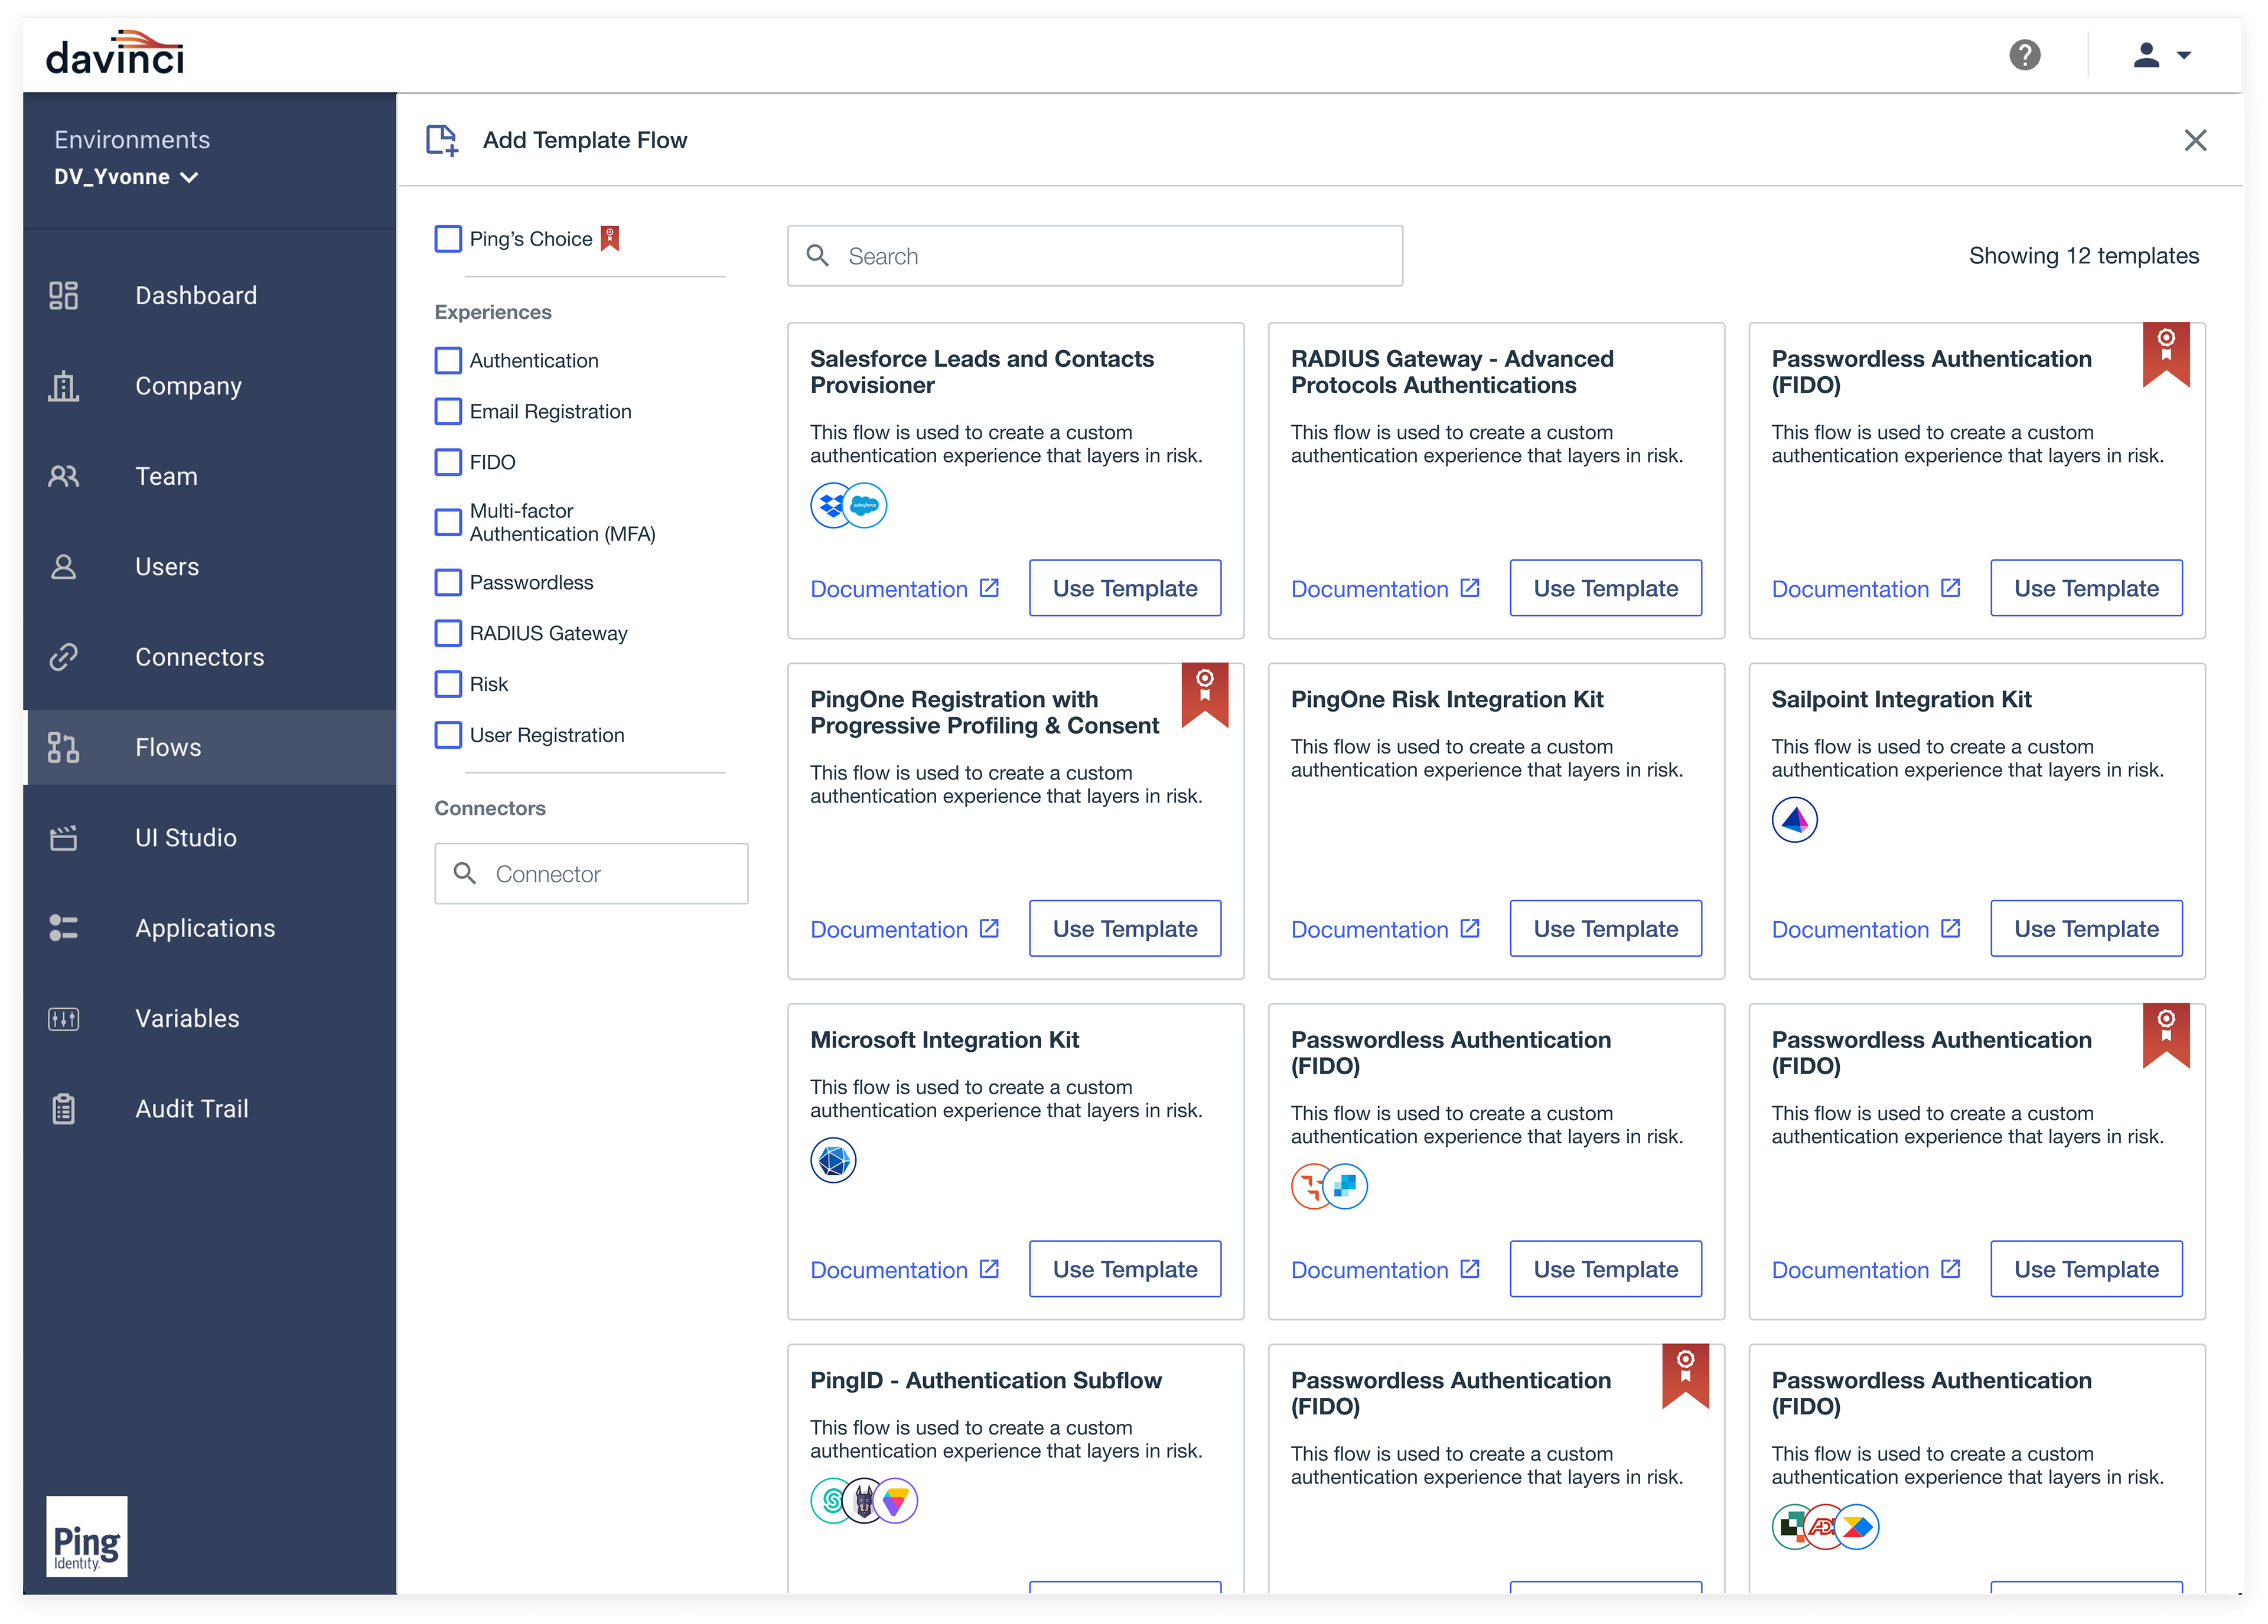The width and height of the screenshot is (2268, 1624).
Task: Enable the Ping's Choice filter checkbox
Action: pyautogui.click(x=448, y=239)
